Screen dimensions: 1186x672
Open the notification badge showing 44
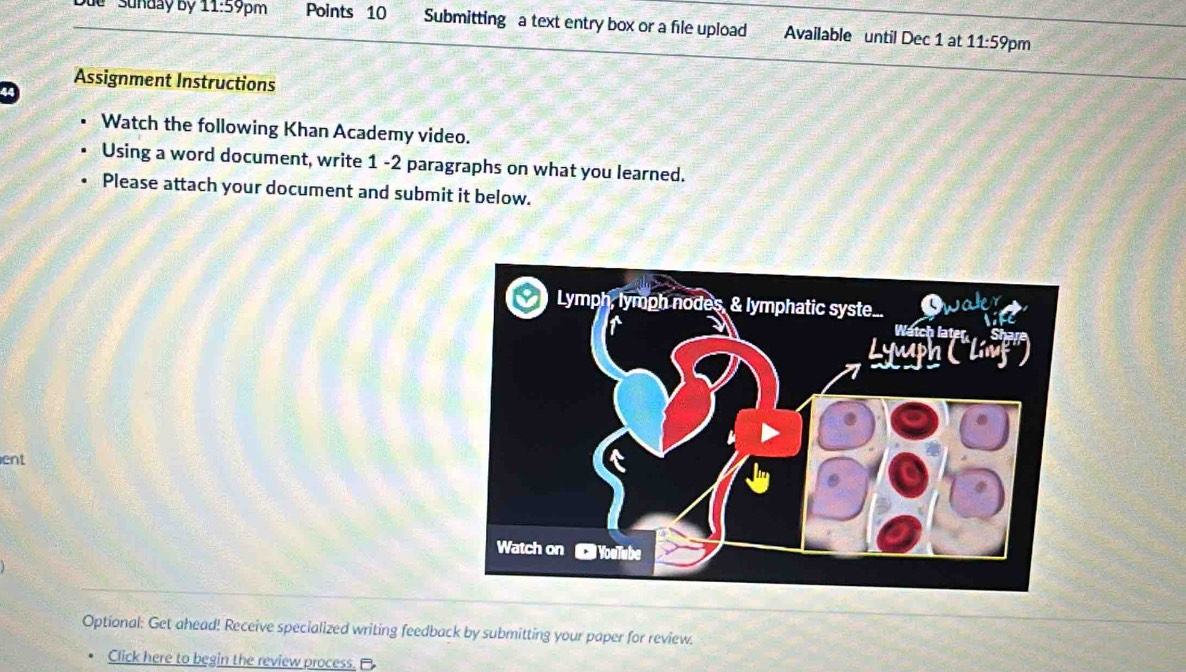pos(8,92)
